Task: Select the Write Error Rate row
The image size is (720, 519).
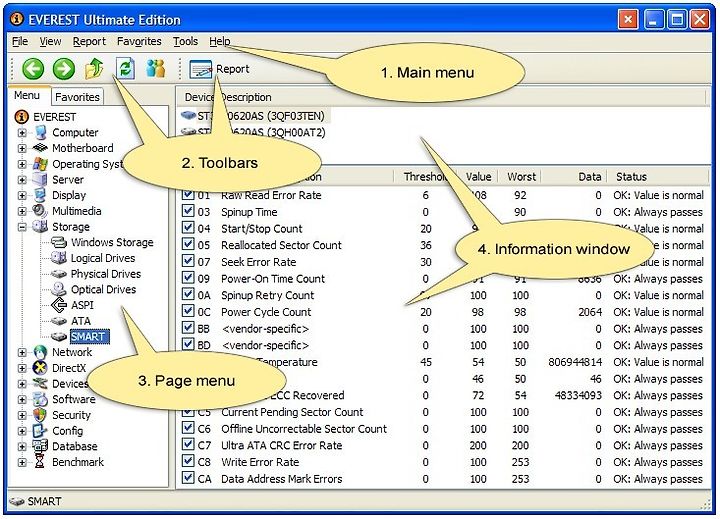Action: [x=442, y=462]
